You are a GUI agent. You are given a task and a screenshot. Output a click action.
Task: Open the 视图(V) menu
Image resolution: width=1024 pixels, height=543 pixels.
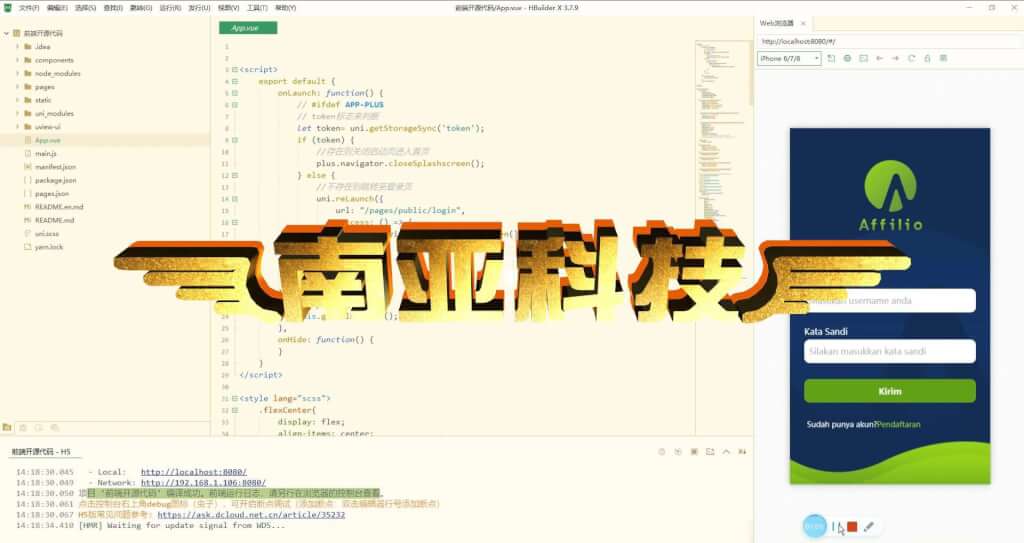point(229,8)
